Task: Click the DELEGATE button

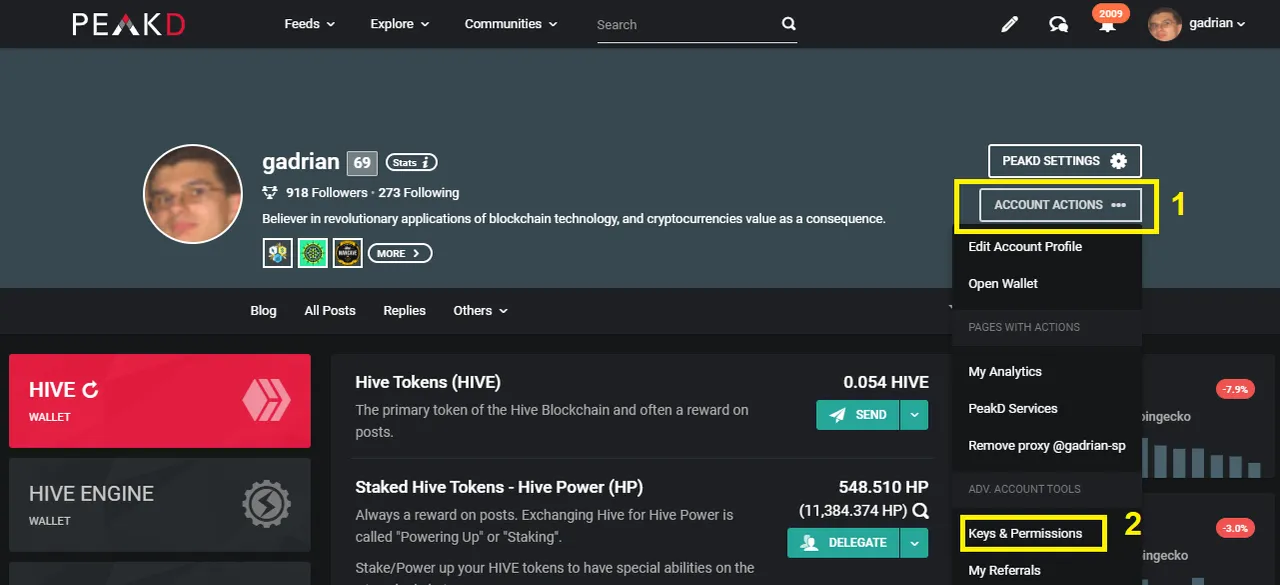Action: point(844,543)
